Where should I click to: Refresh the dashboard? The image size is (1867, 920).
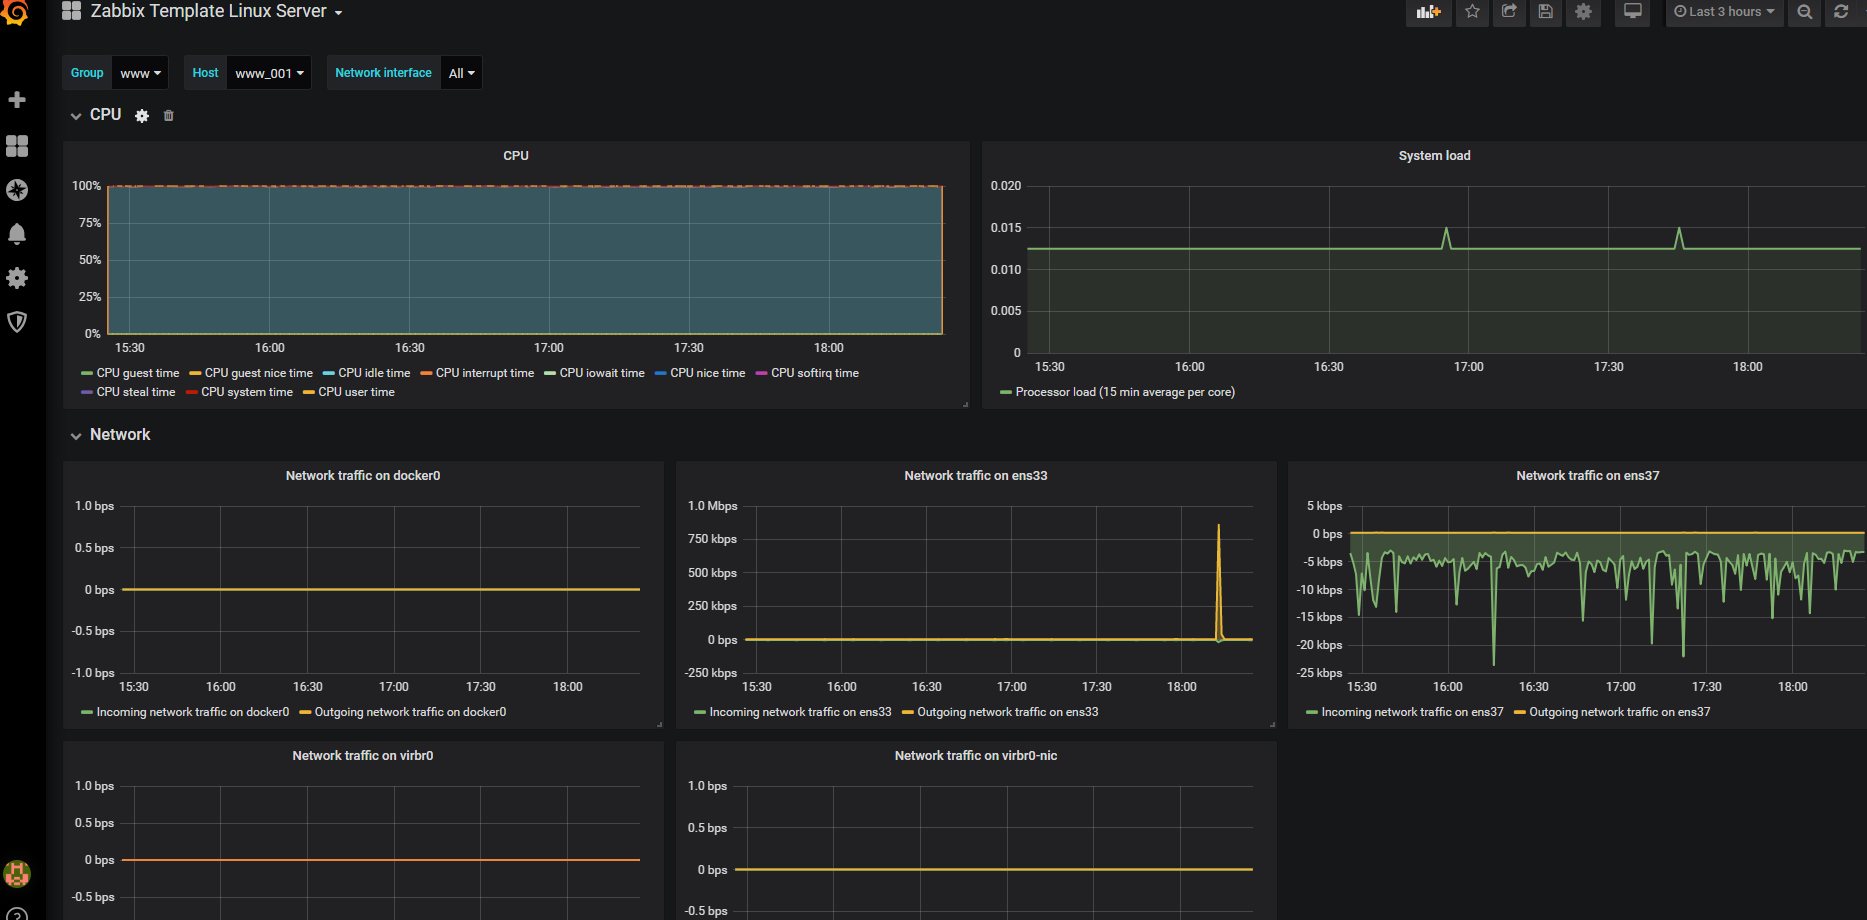pos(1841,12)
